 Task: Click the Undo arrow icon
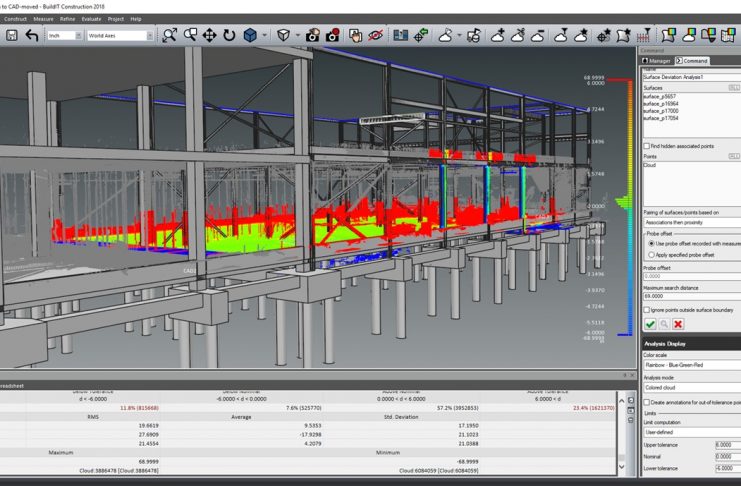pos(32,35)
